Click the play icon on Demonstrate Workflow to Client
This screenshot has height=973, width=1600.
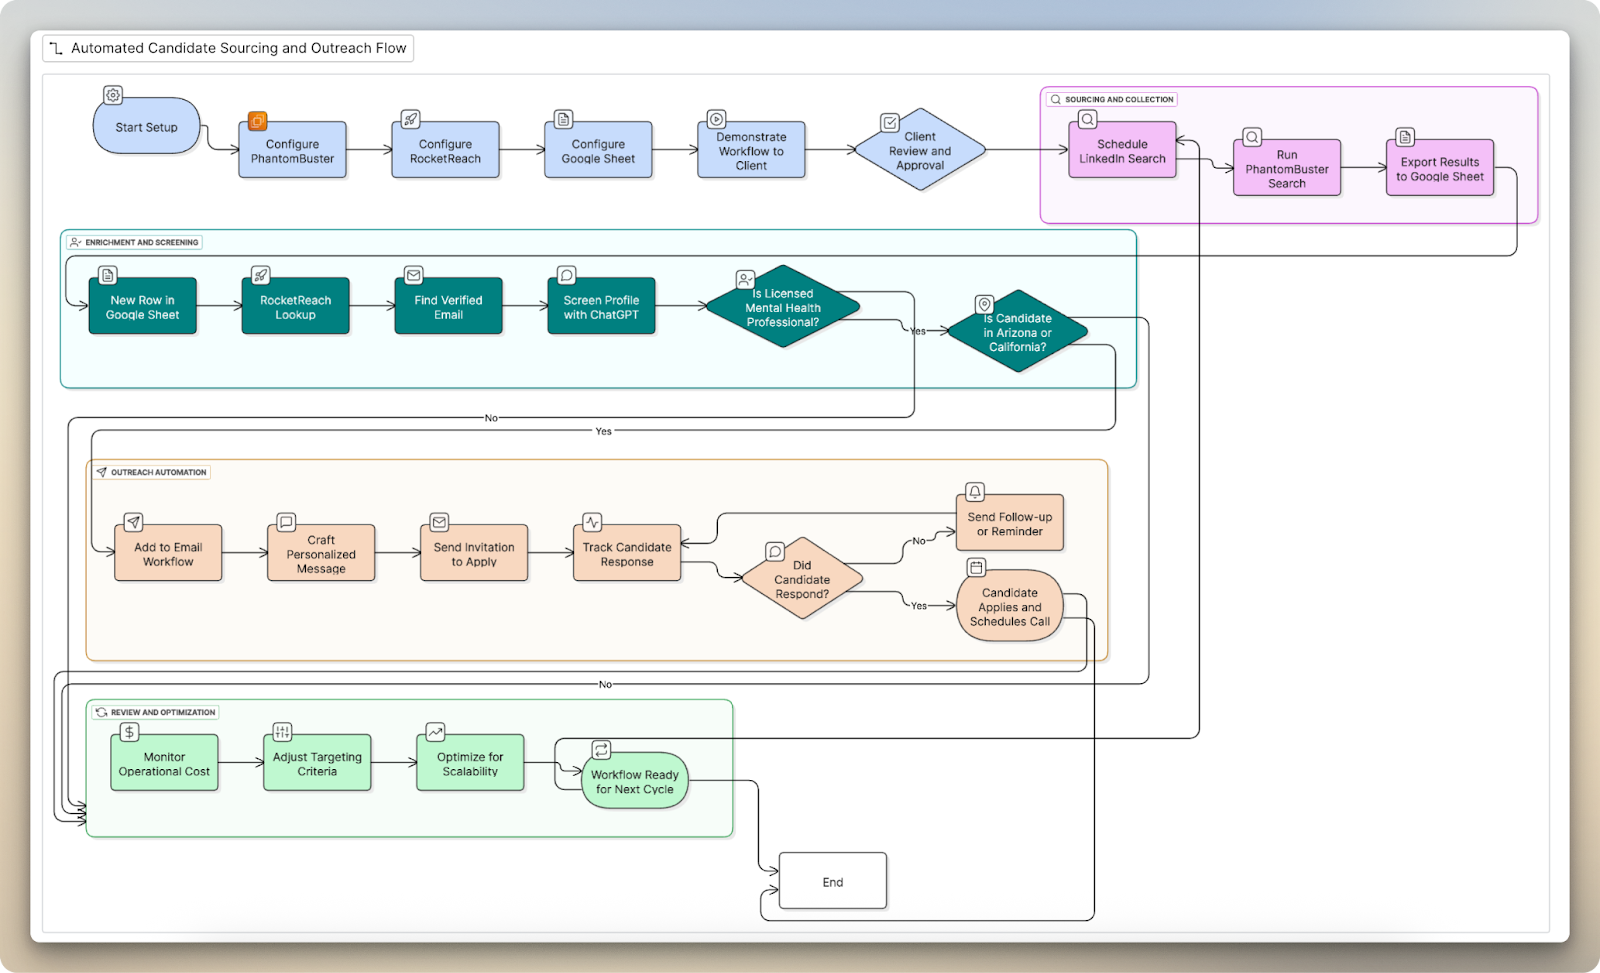point(716,120)
